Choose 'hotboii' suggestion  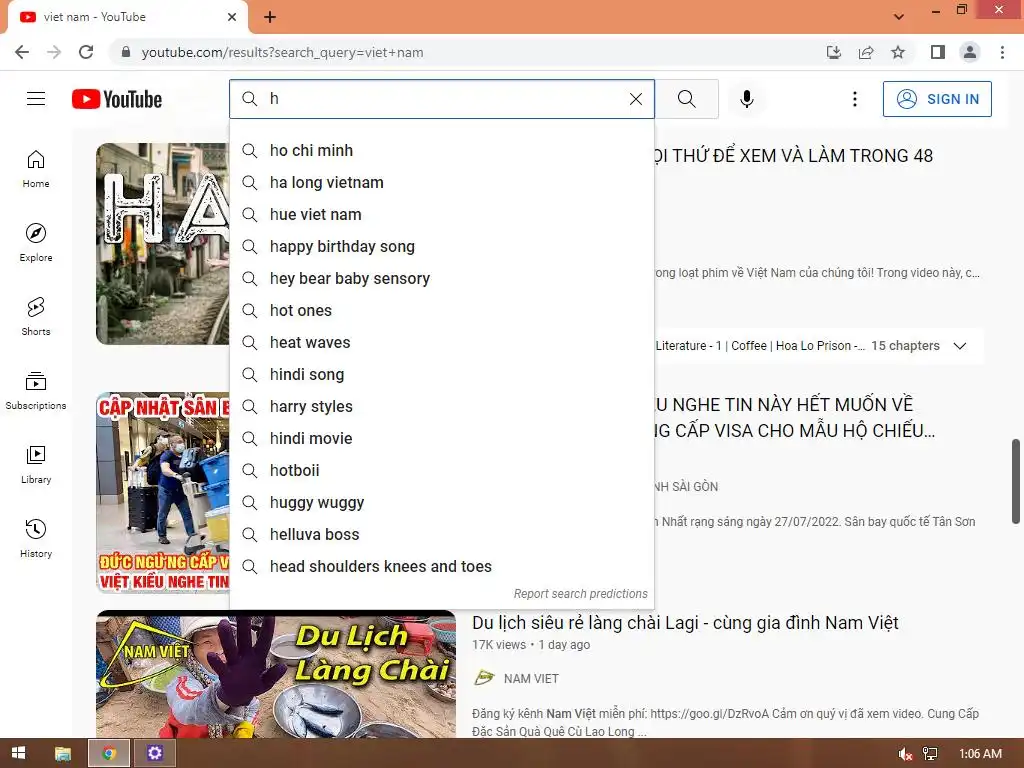[x=442, y=470]
